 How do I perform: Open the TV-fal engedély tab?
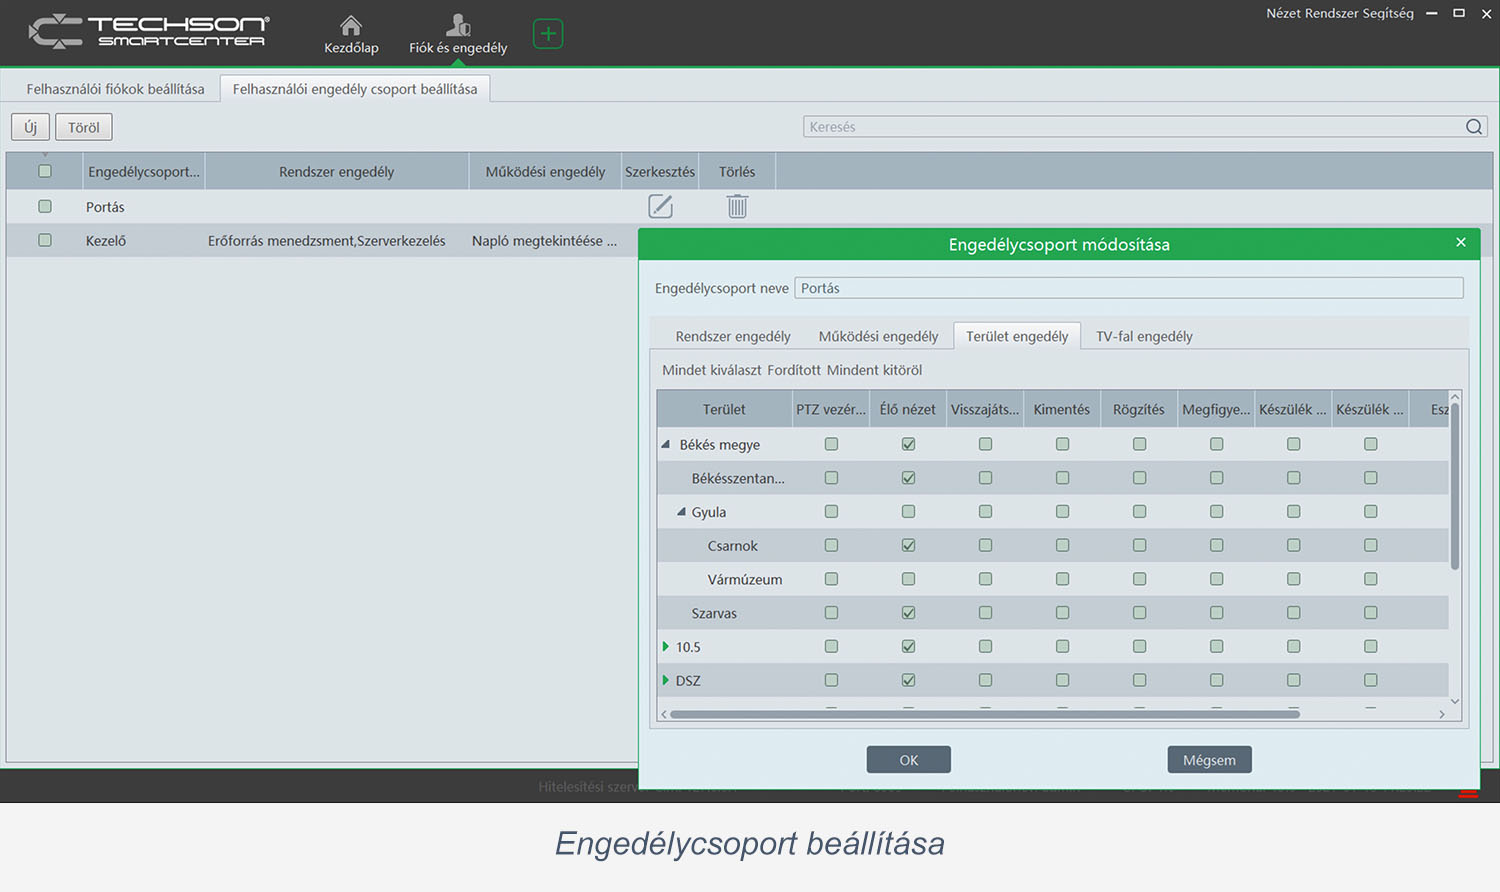1144,336
